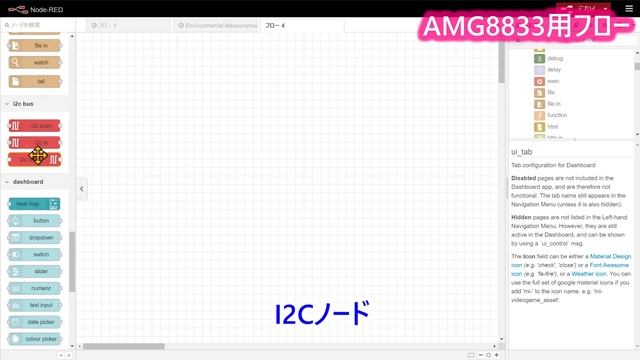Click the 'Tab configuration for Dashboard' text
Screen dimensions: 640x360
553,165
